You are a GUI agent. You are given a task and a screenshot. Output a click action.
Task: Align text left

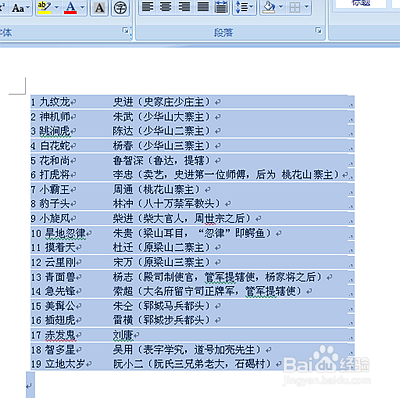(x=147, y=7)
